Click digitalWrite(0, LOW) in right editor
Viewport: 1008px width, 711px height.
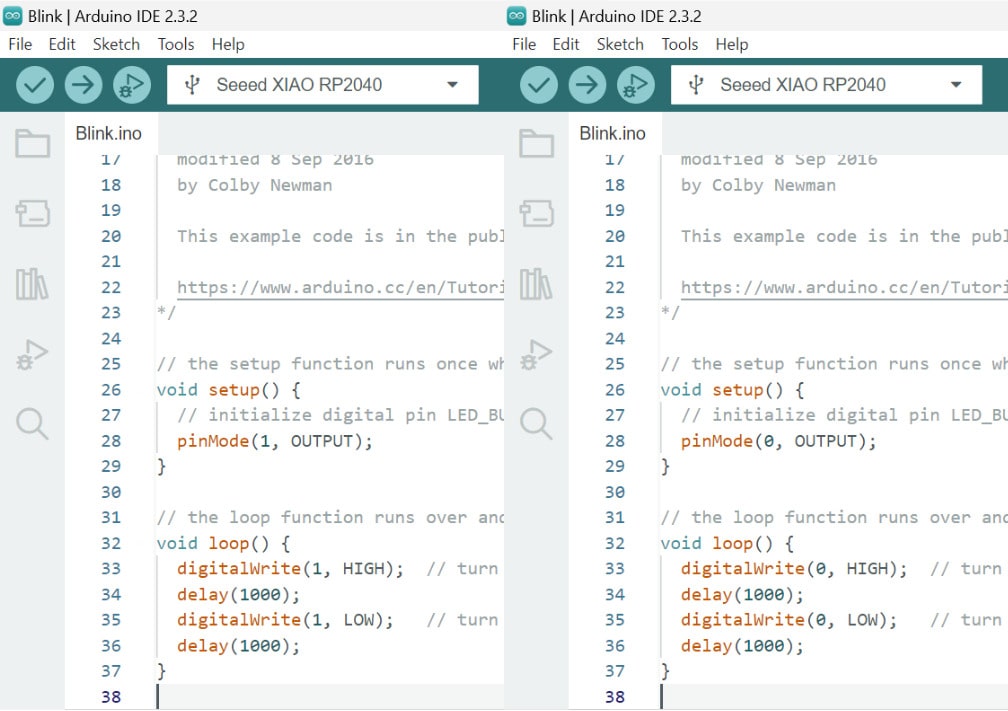pos(789,620)
